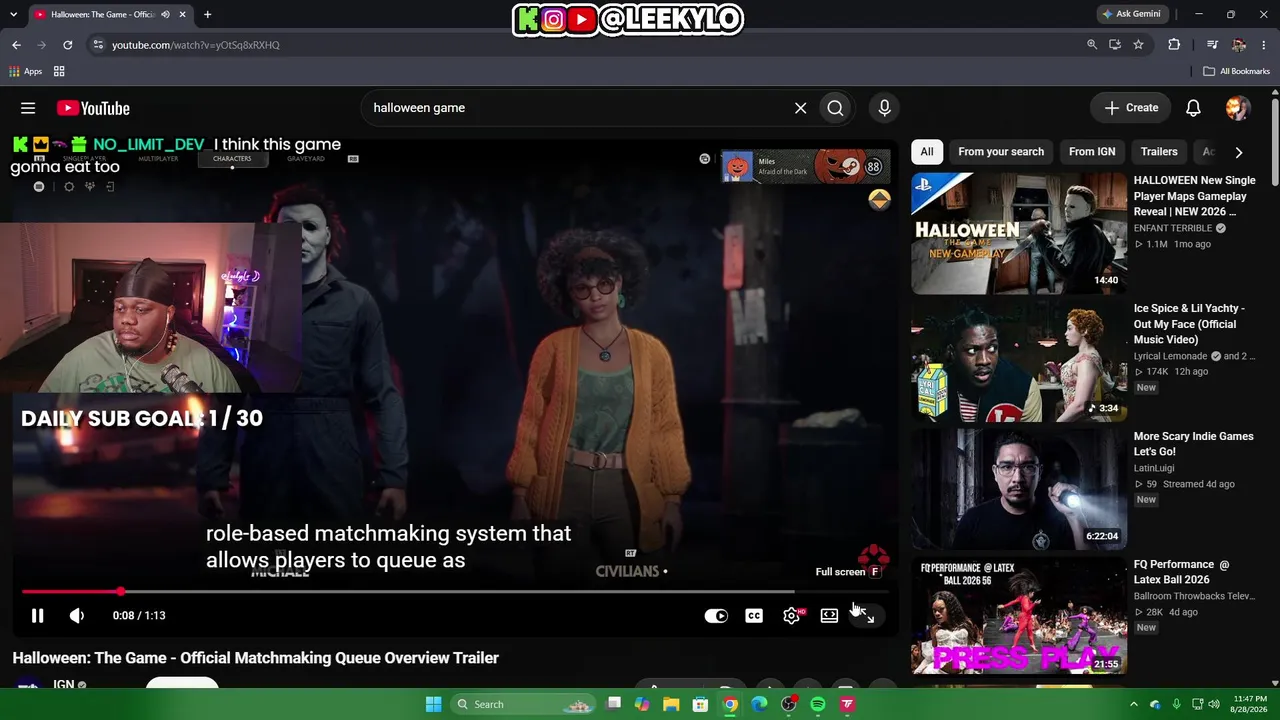Open Chrome's three-dot menu
Screen dimensions: 1280x720
1262,45
